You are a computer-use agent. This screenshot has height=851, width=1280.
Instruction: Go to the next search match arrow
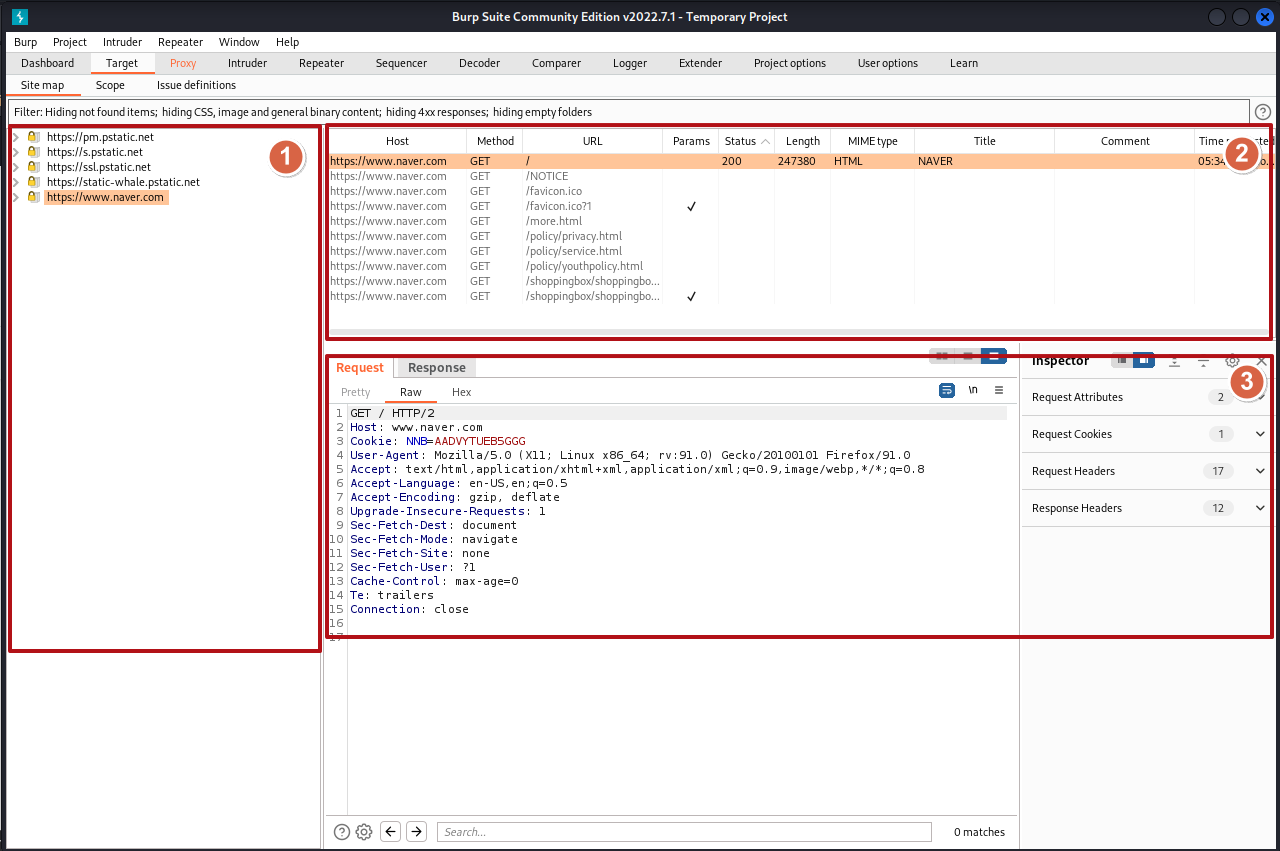coord(417,831)
